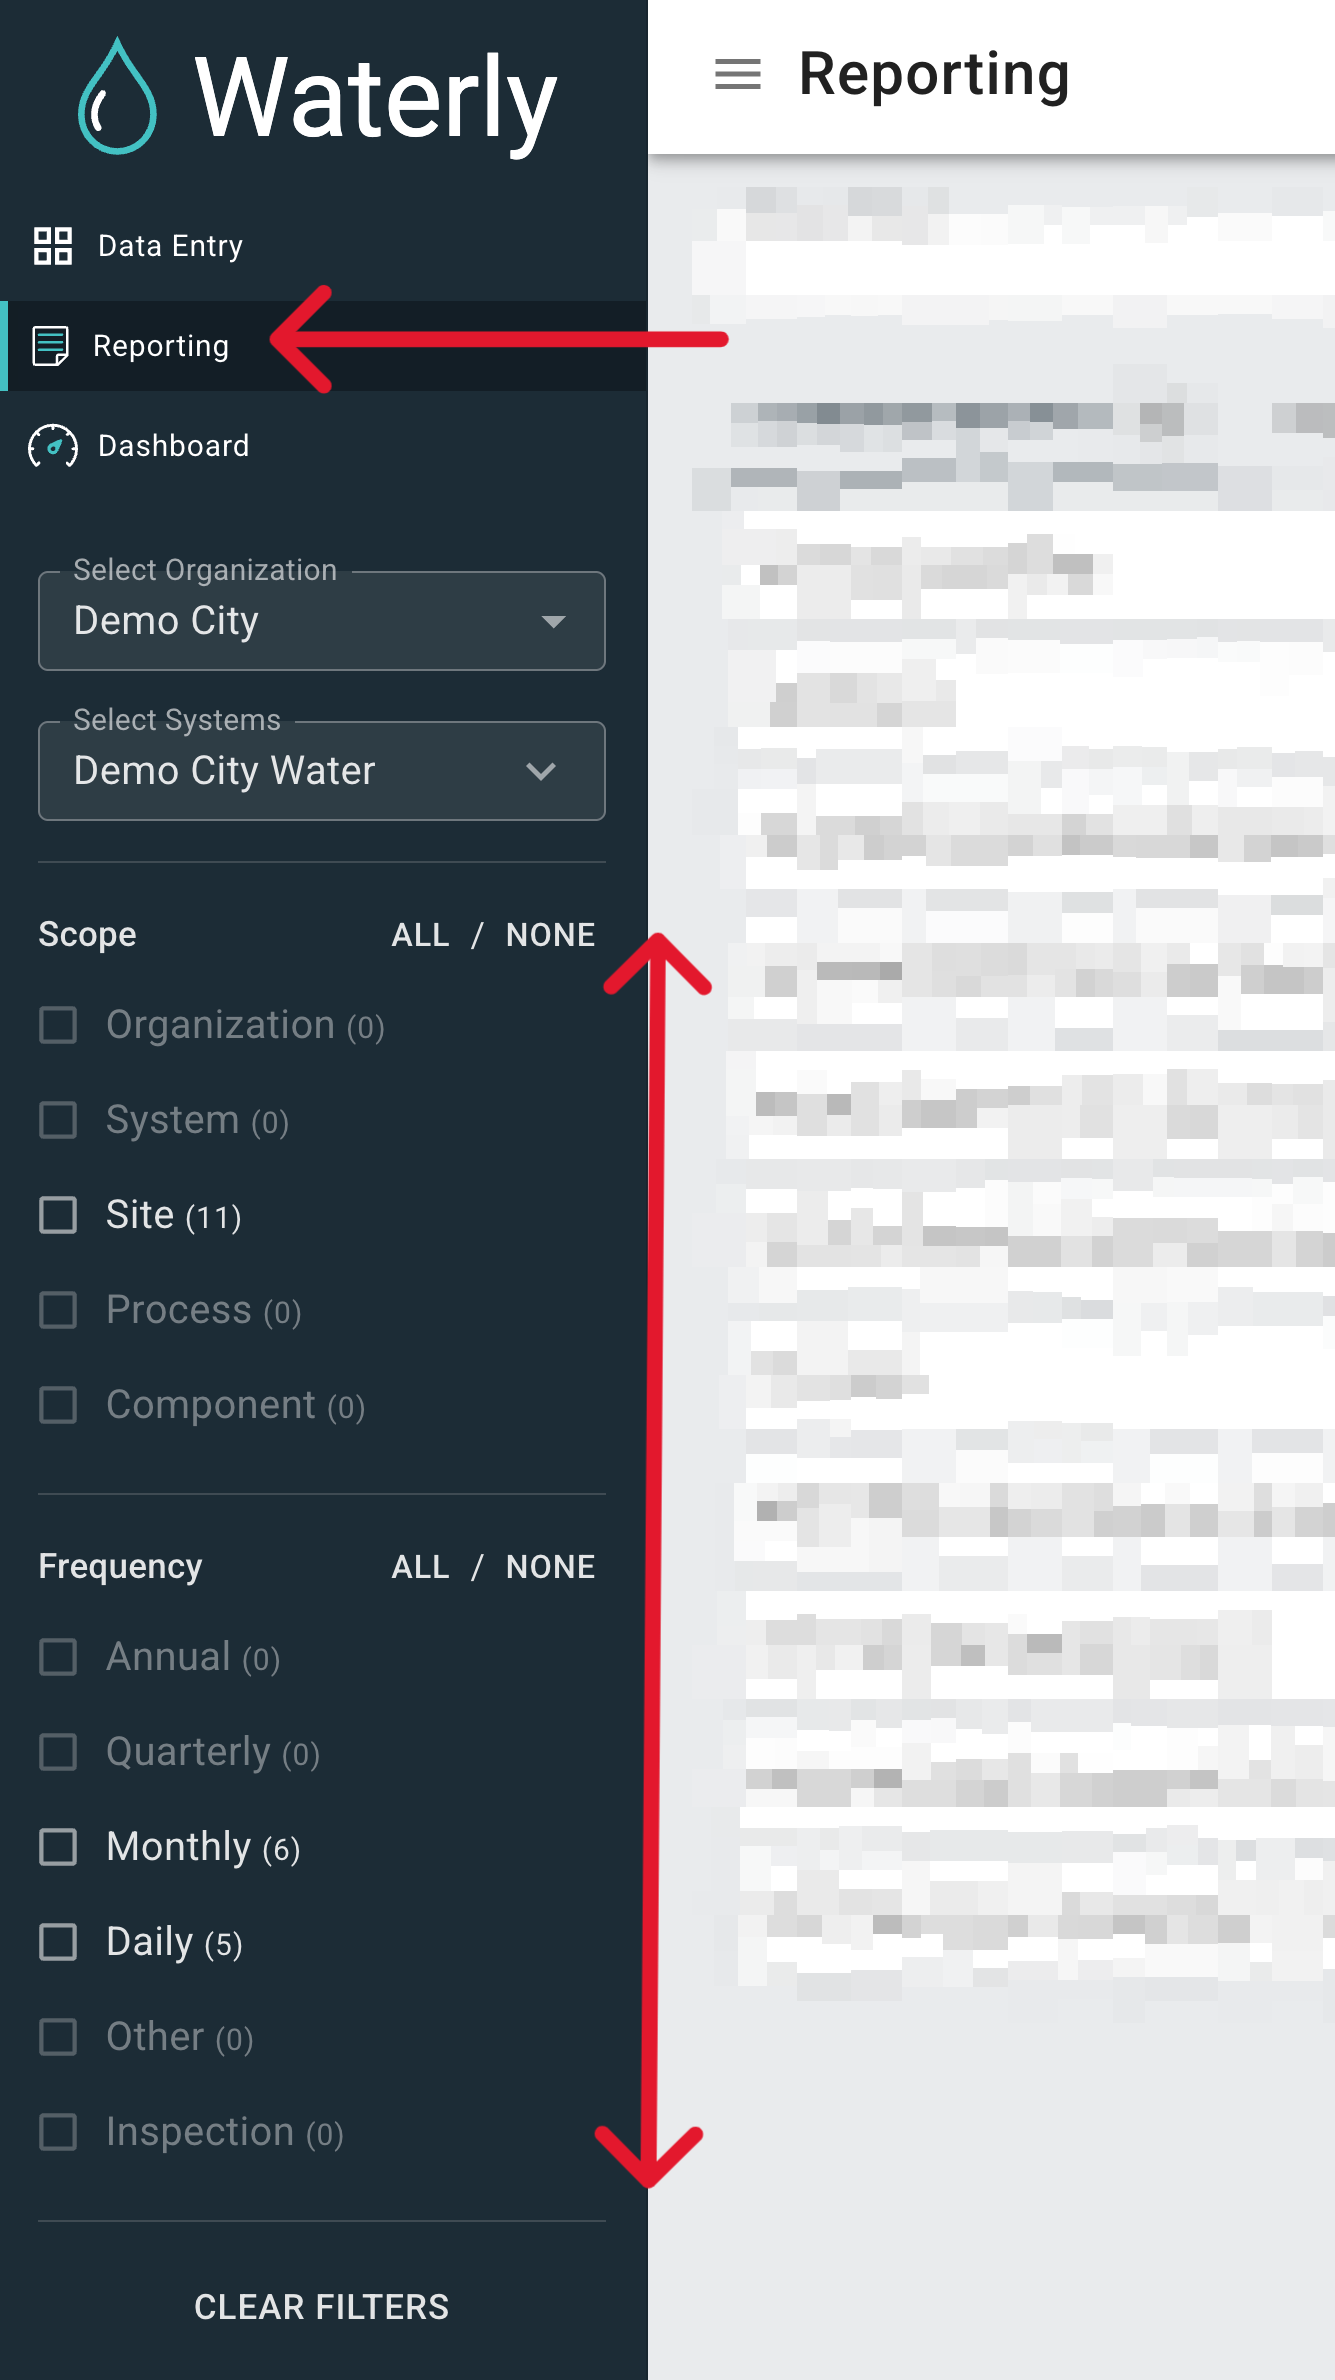Choose NONE in the Frequency section

point(551,1567)
